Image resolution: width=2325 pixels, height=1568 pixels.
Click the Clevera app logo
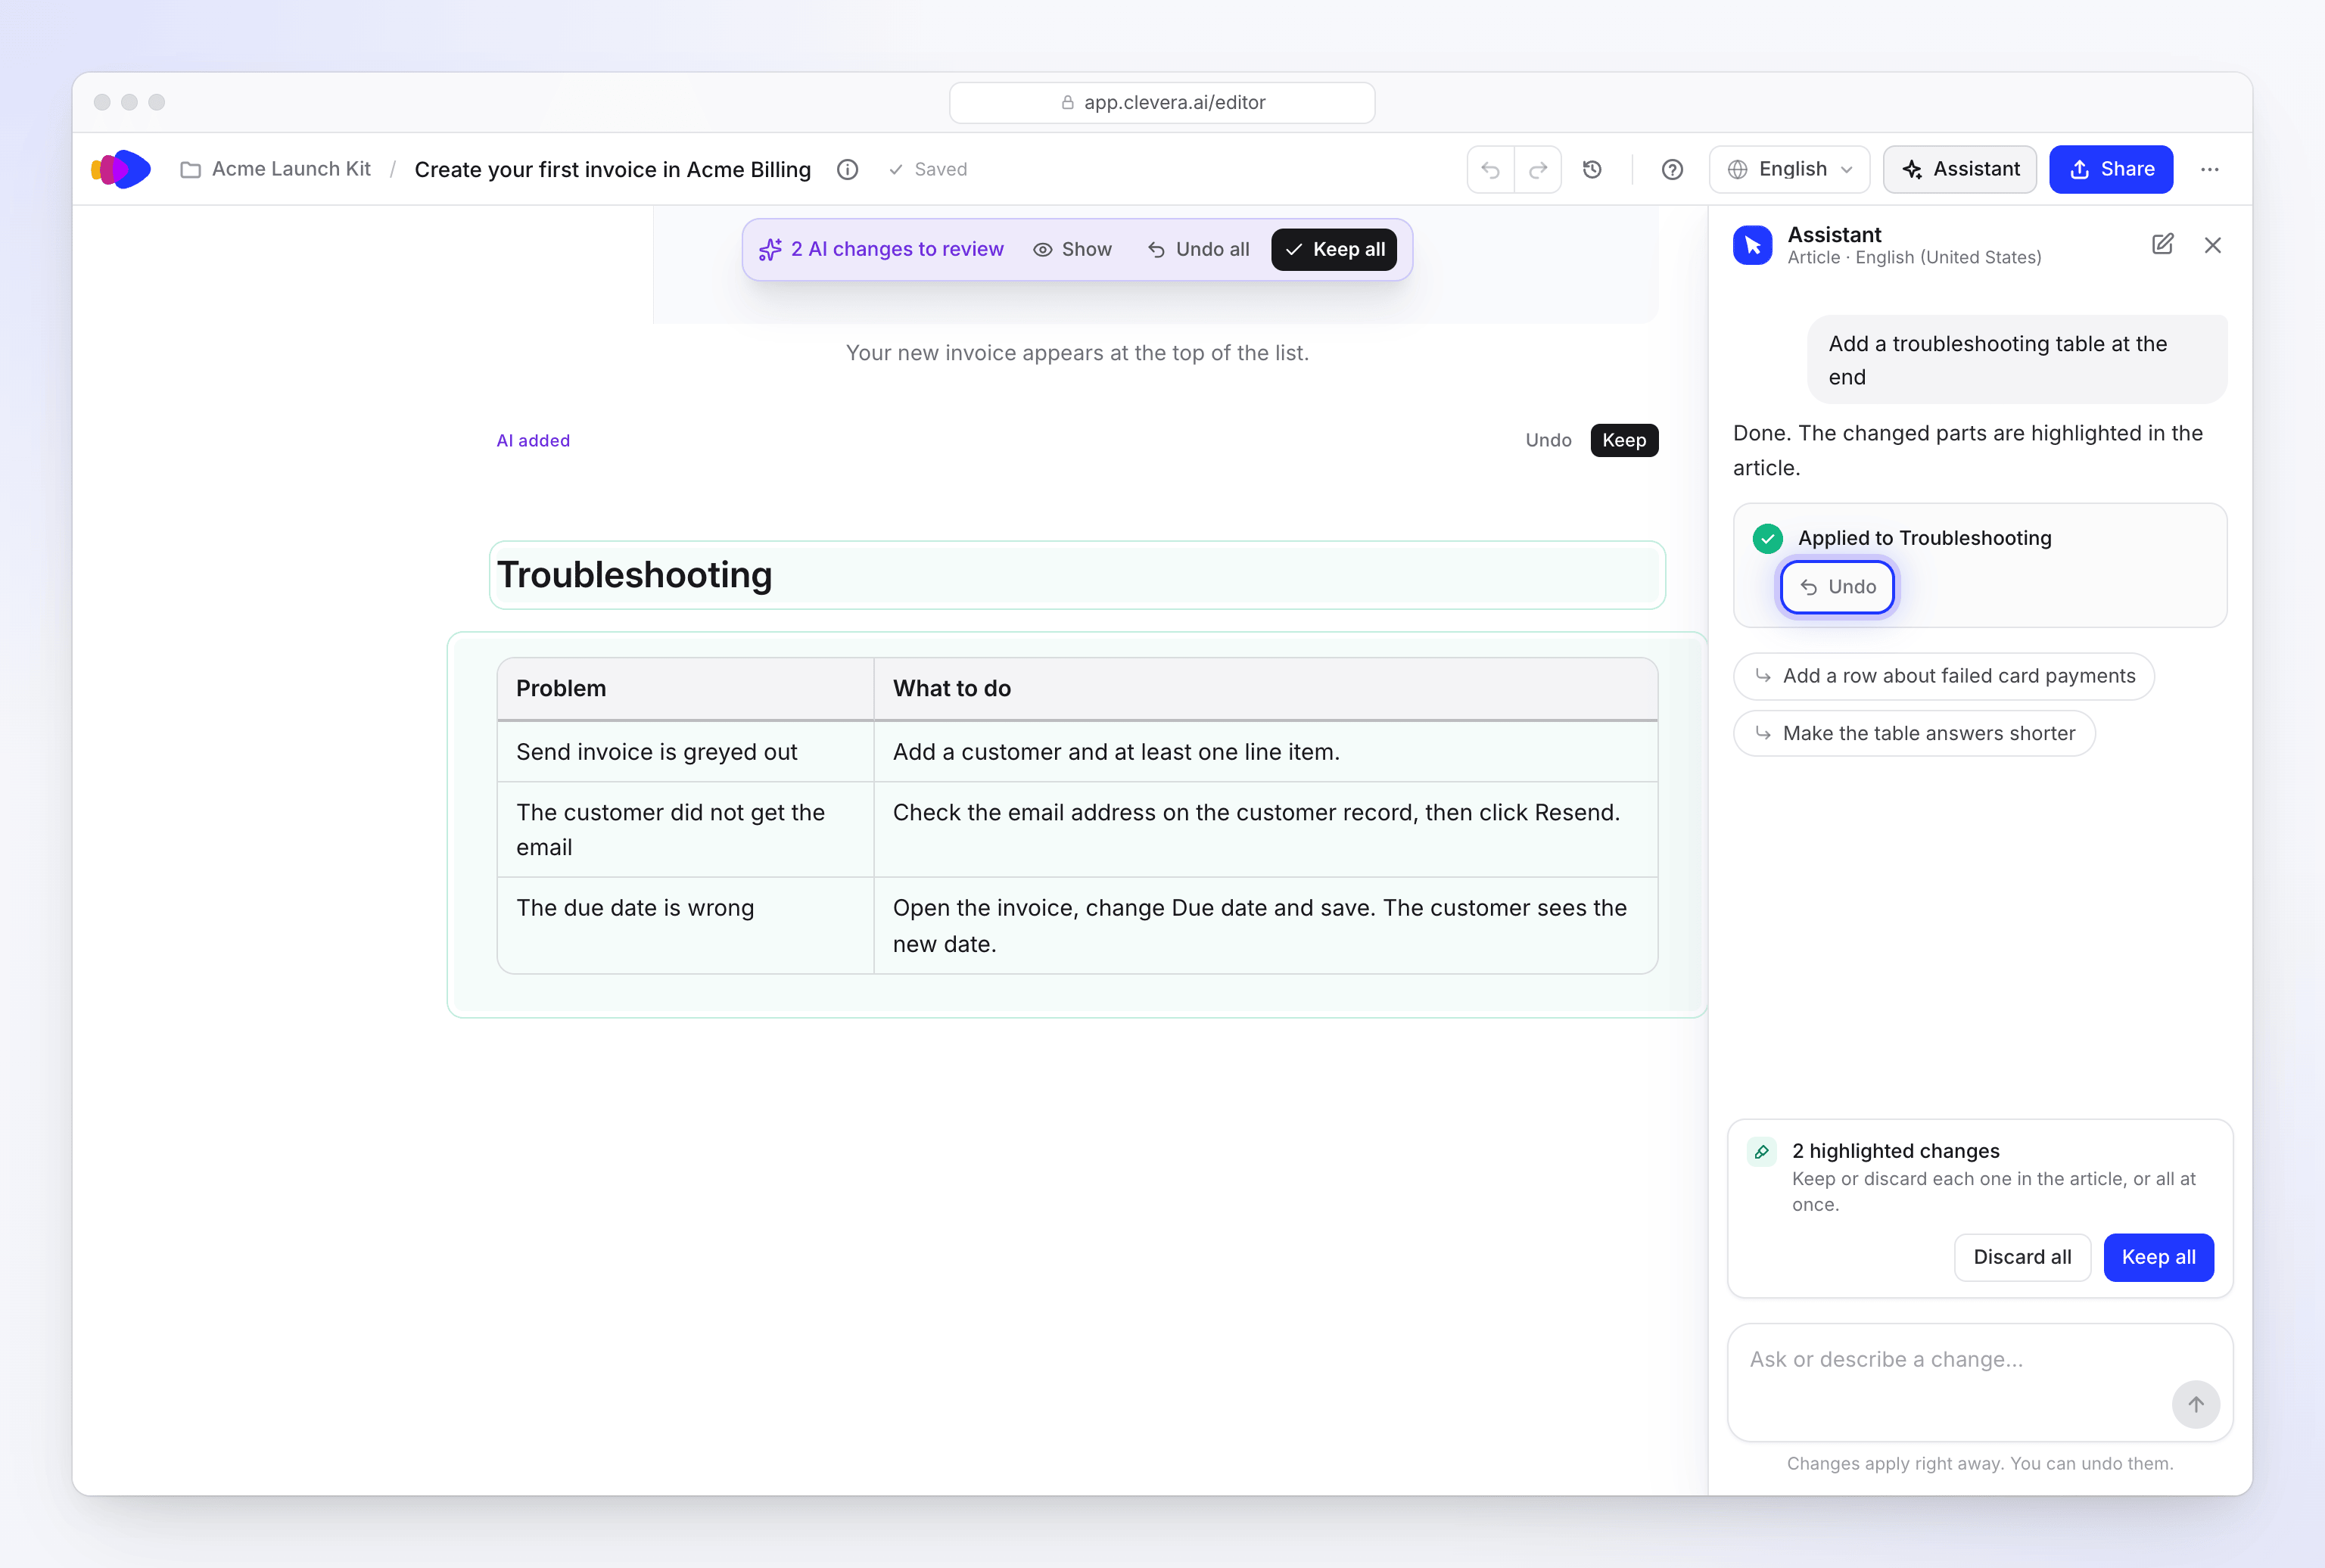tap(121, 169)
